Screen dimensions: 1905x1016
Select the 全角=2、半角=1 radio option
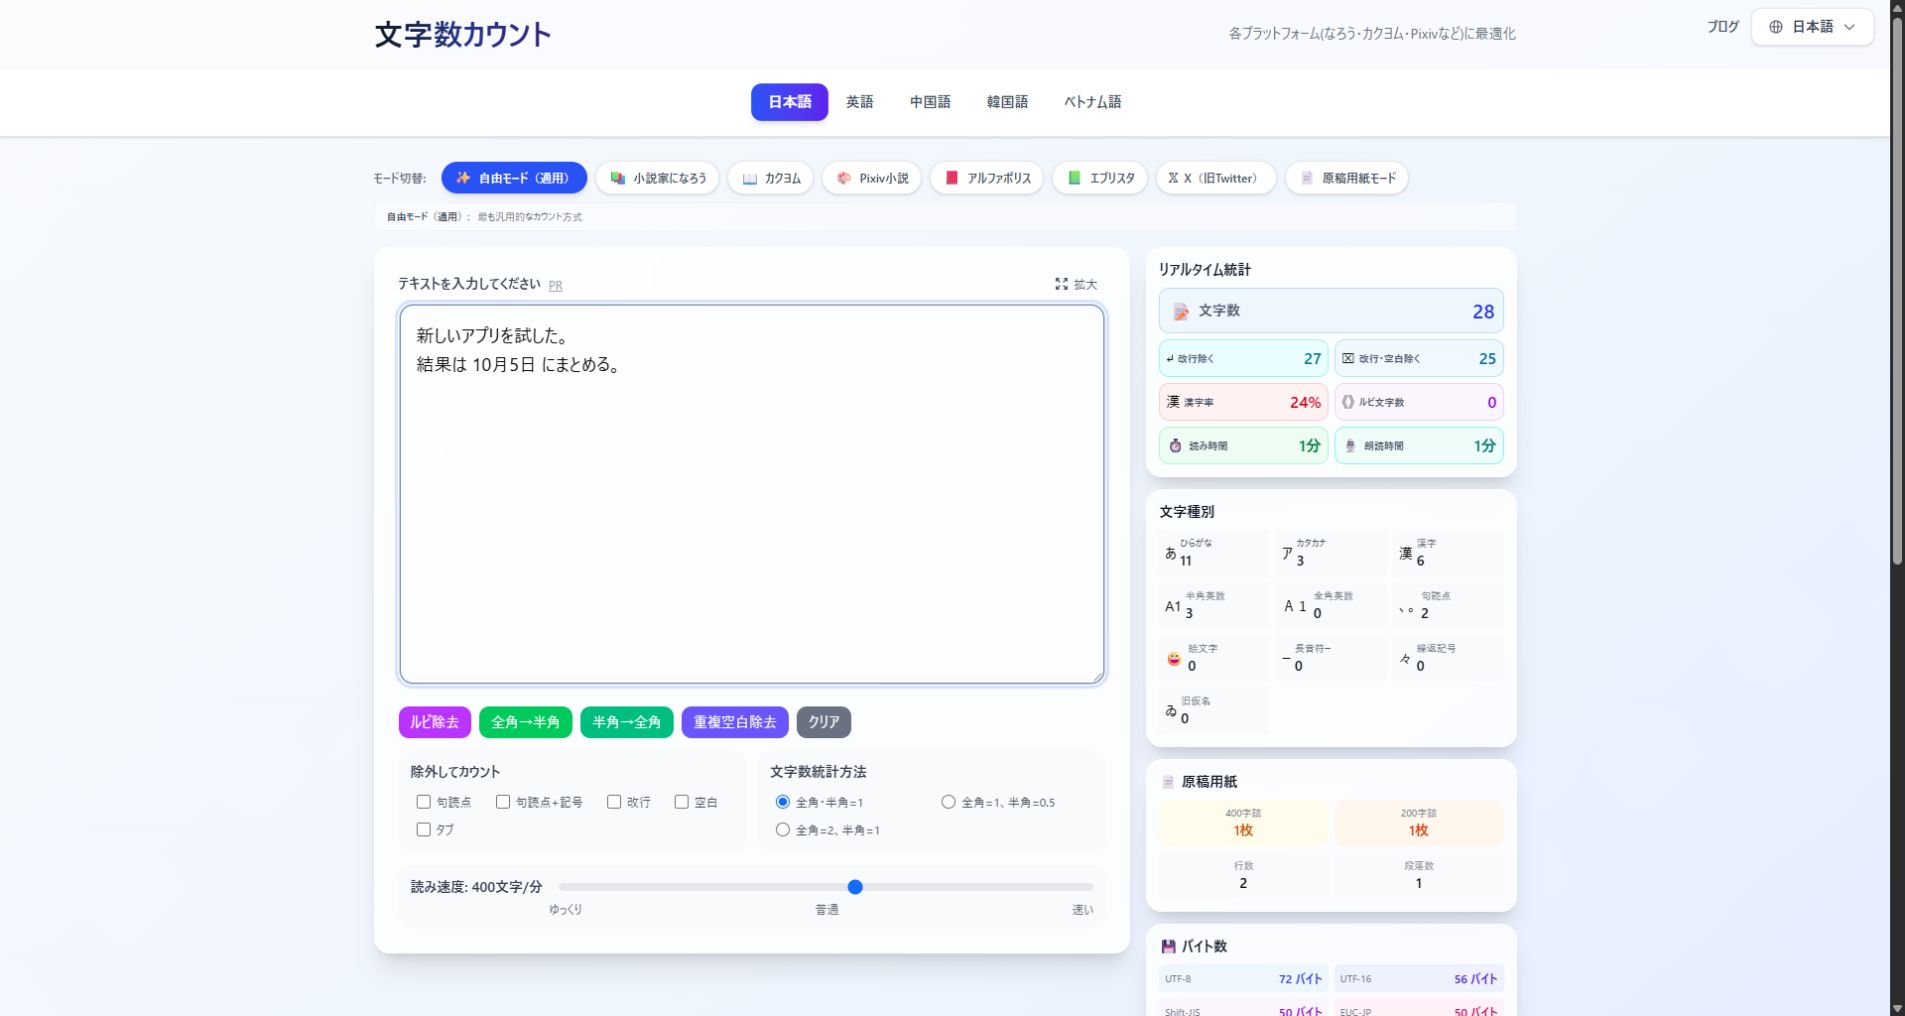[x=783, y=830]
